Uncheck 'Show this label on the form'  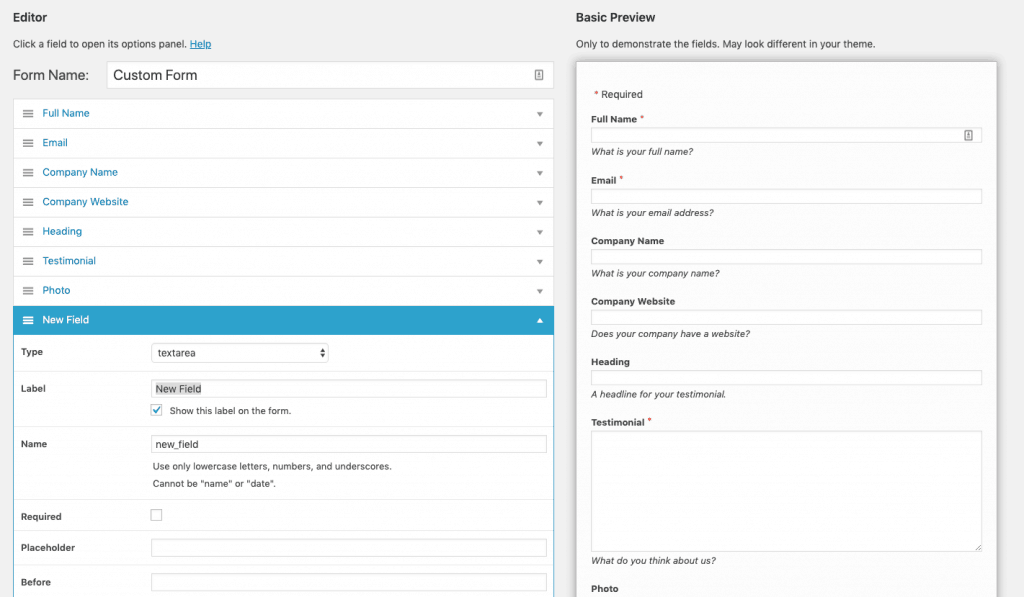[156, 410]
